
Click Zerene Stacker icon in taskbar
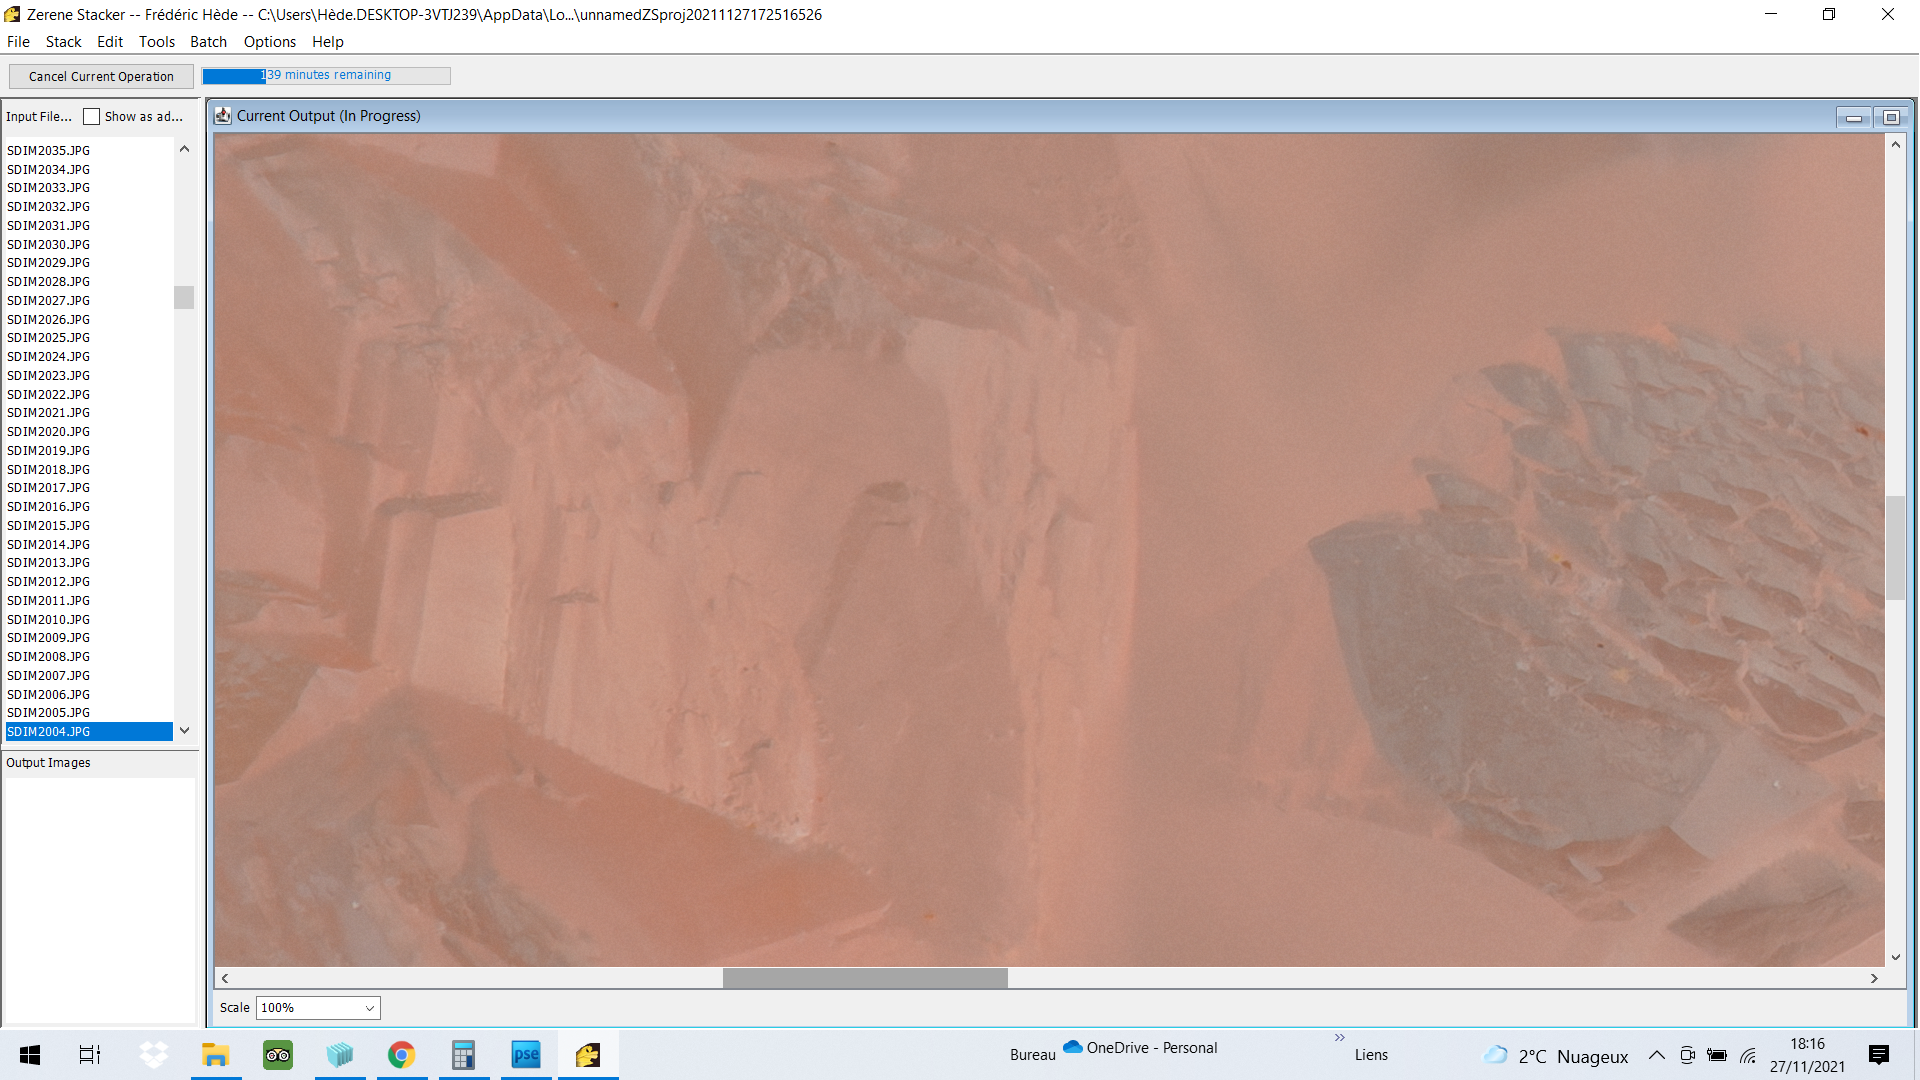click(588, 1055)
